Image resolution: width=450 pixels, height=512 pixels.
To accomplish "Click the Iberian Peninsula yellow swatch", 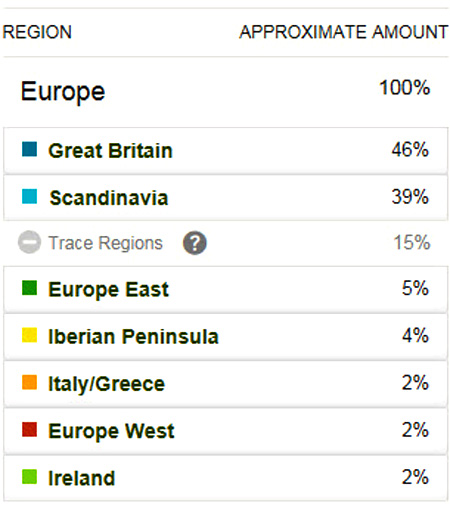I will click(x=29, y=335).
